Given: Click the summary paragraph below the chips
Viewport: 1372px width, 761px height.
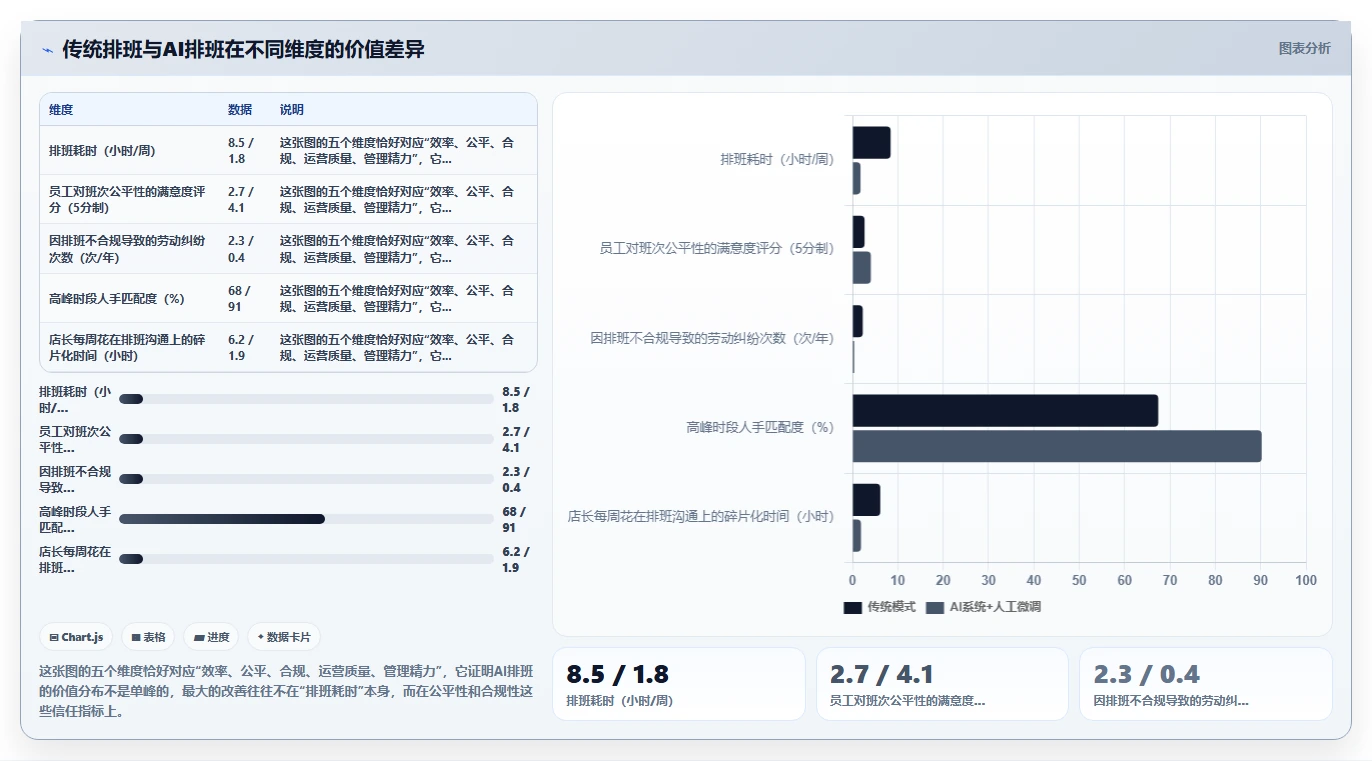Looking at the screenshot, I should 287,691.
